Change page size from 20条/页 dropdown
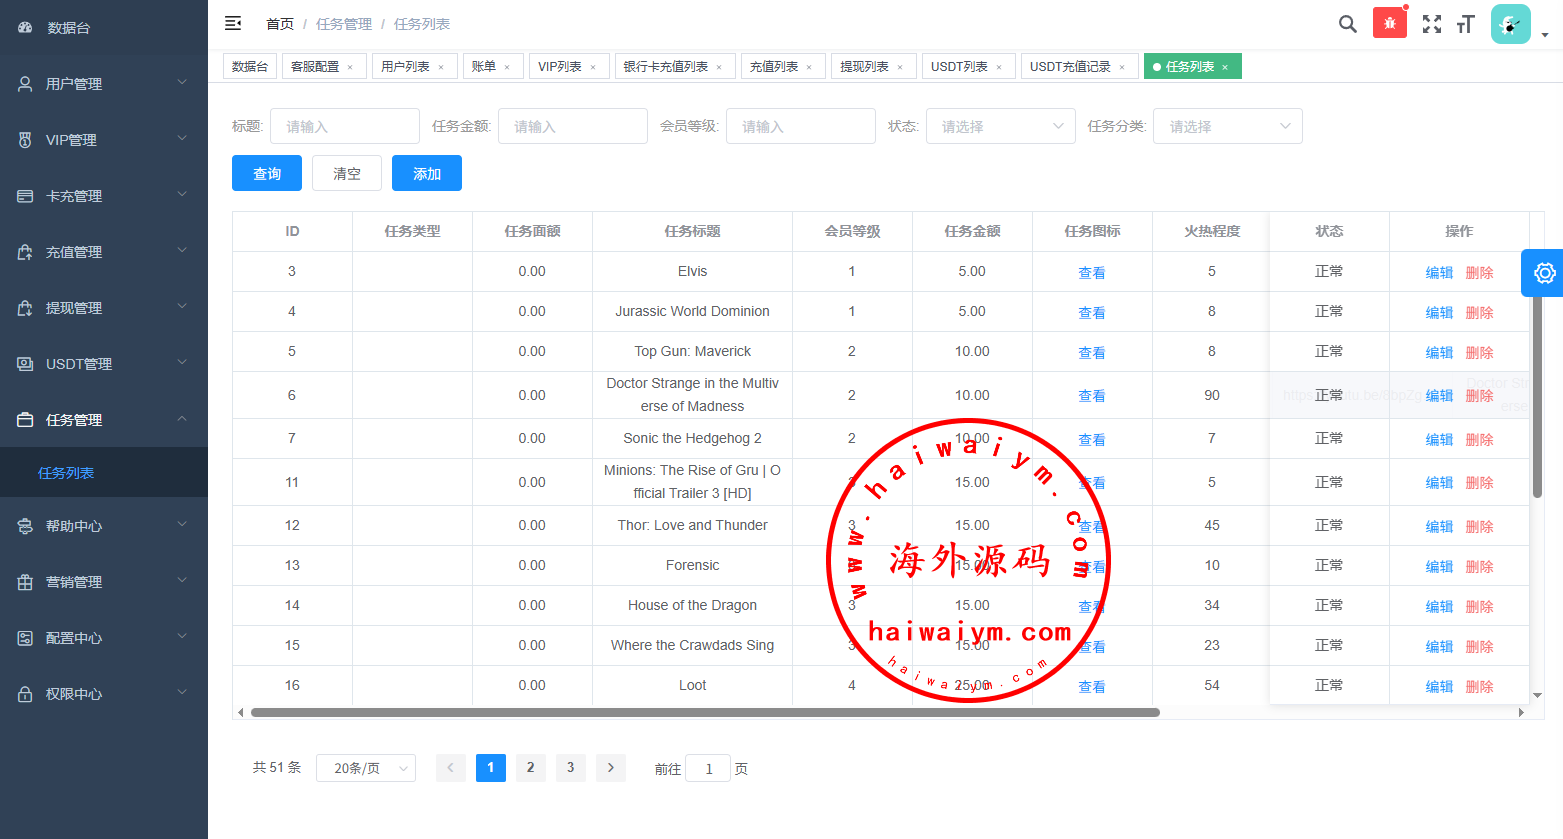 point(366,768)
